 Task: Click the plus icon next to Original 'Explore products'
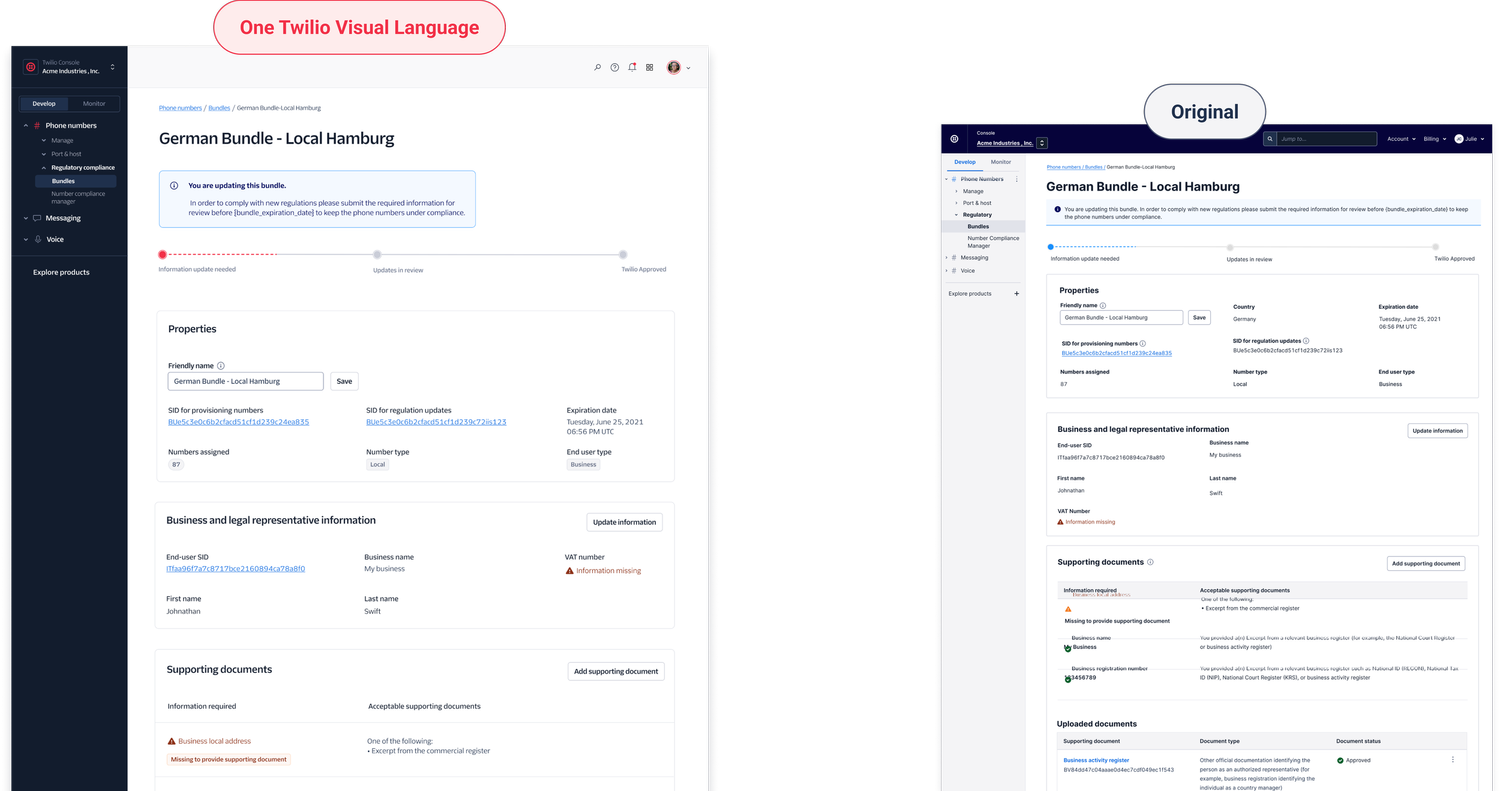(x=1017, y=293)
